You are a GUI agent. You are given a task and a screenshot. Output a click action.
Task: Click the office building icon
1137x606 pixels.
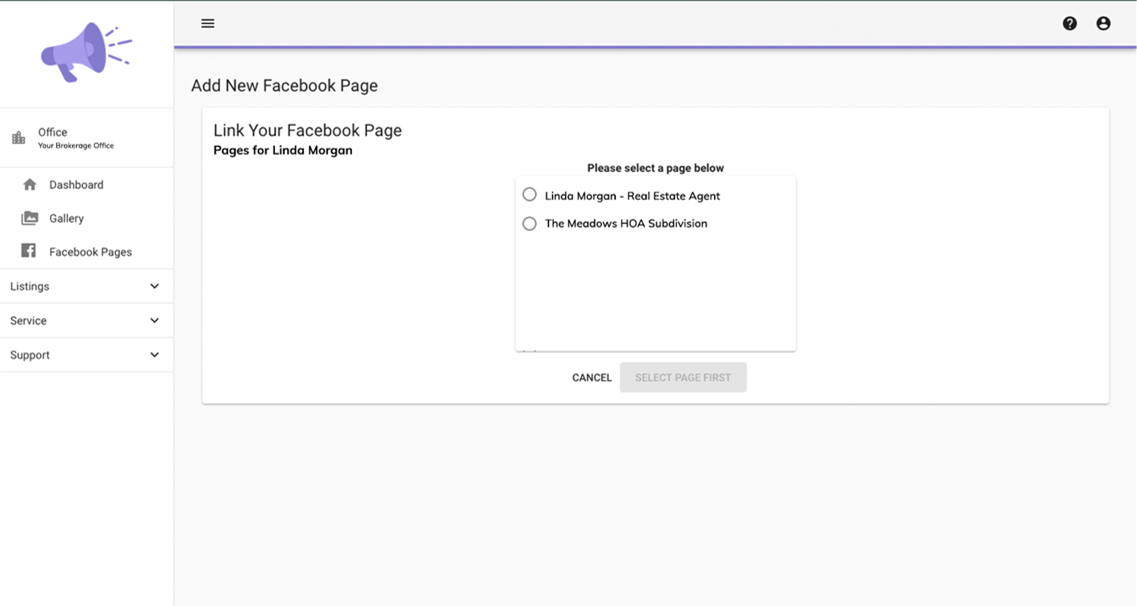click(18, 138)
